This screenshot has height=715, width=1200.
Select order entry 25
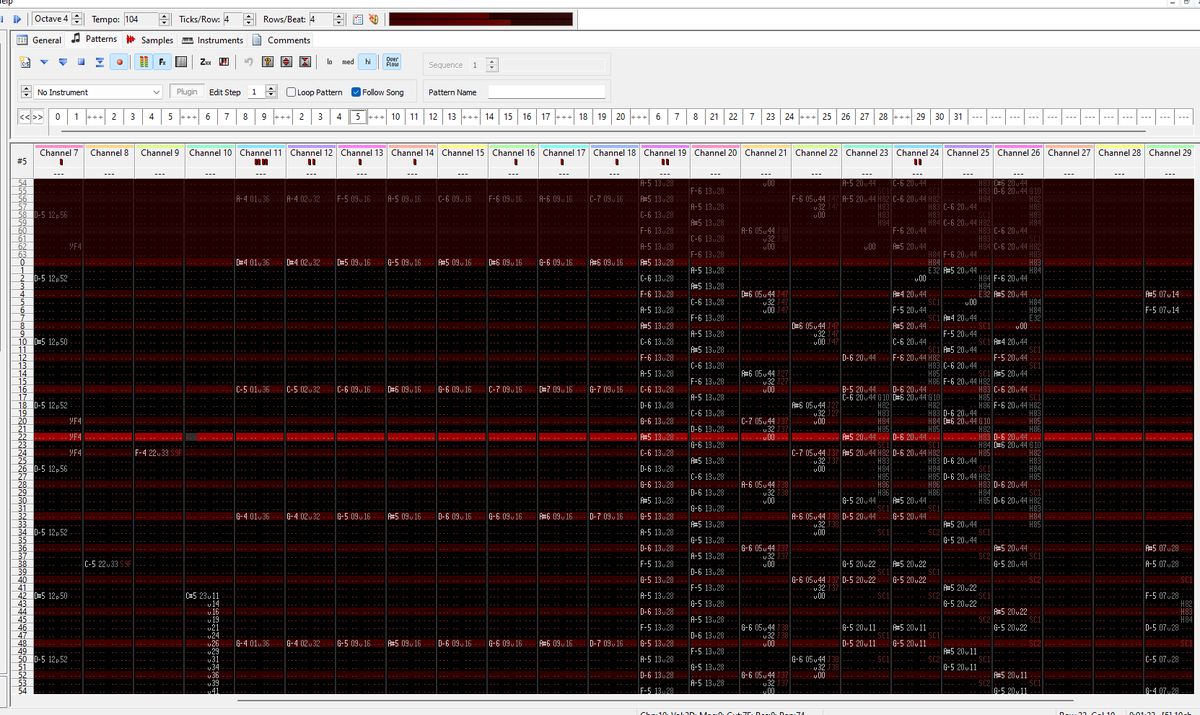point(827,117)
